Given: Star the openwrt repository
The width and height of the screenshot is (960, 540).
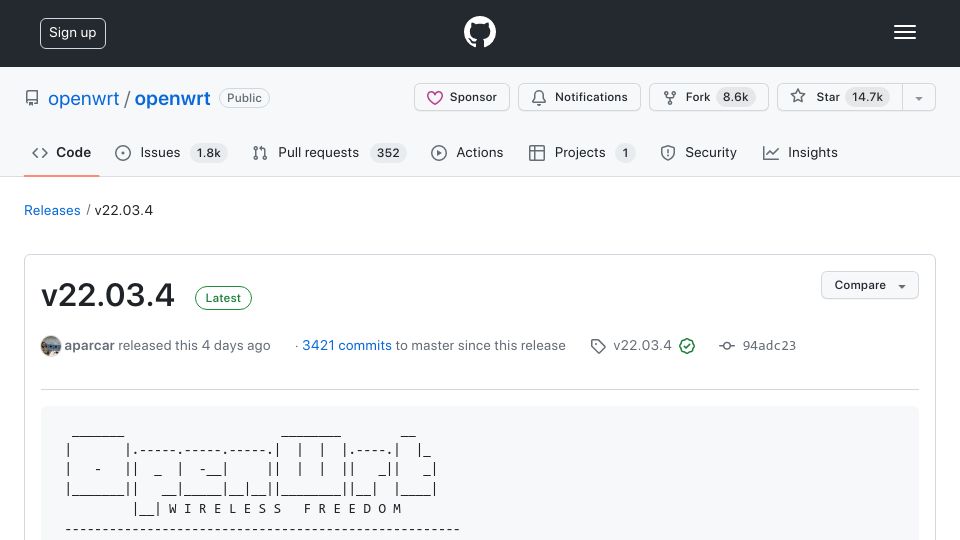Looking at the screenshot, I should [x=840, y=97].
